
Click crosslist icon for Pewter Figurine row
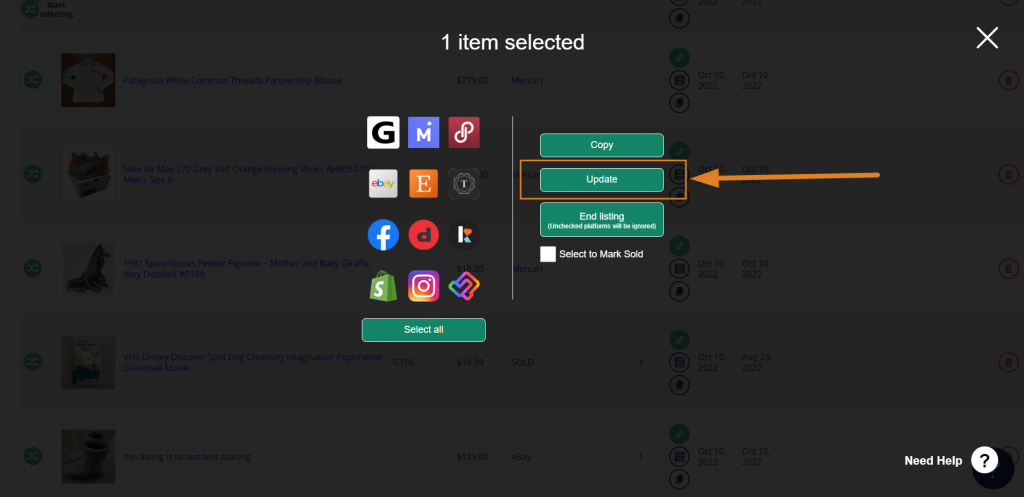click(x=33, y=268)
